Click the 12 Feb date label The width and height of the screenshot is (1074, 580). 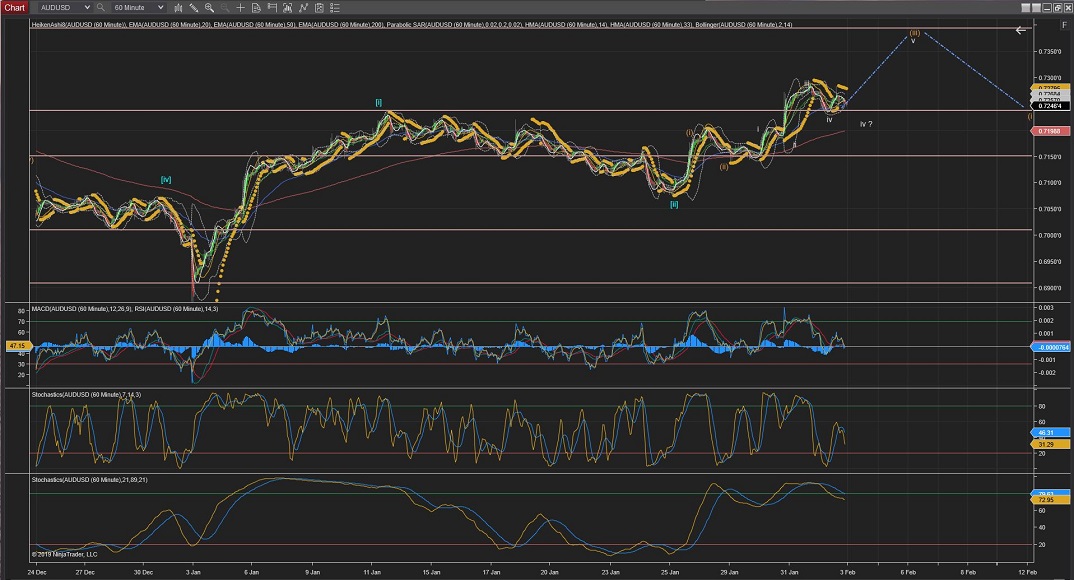[x=1027, y=572]
